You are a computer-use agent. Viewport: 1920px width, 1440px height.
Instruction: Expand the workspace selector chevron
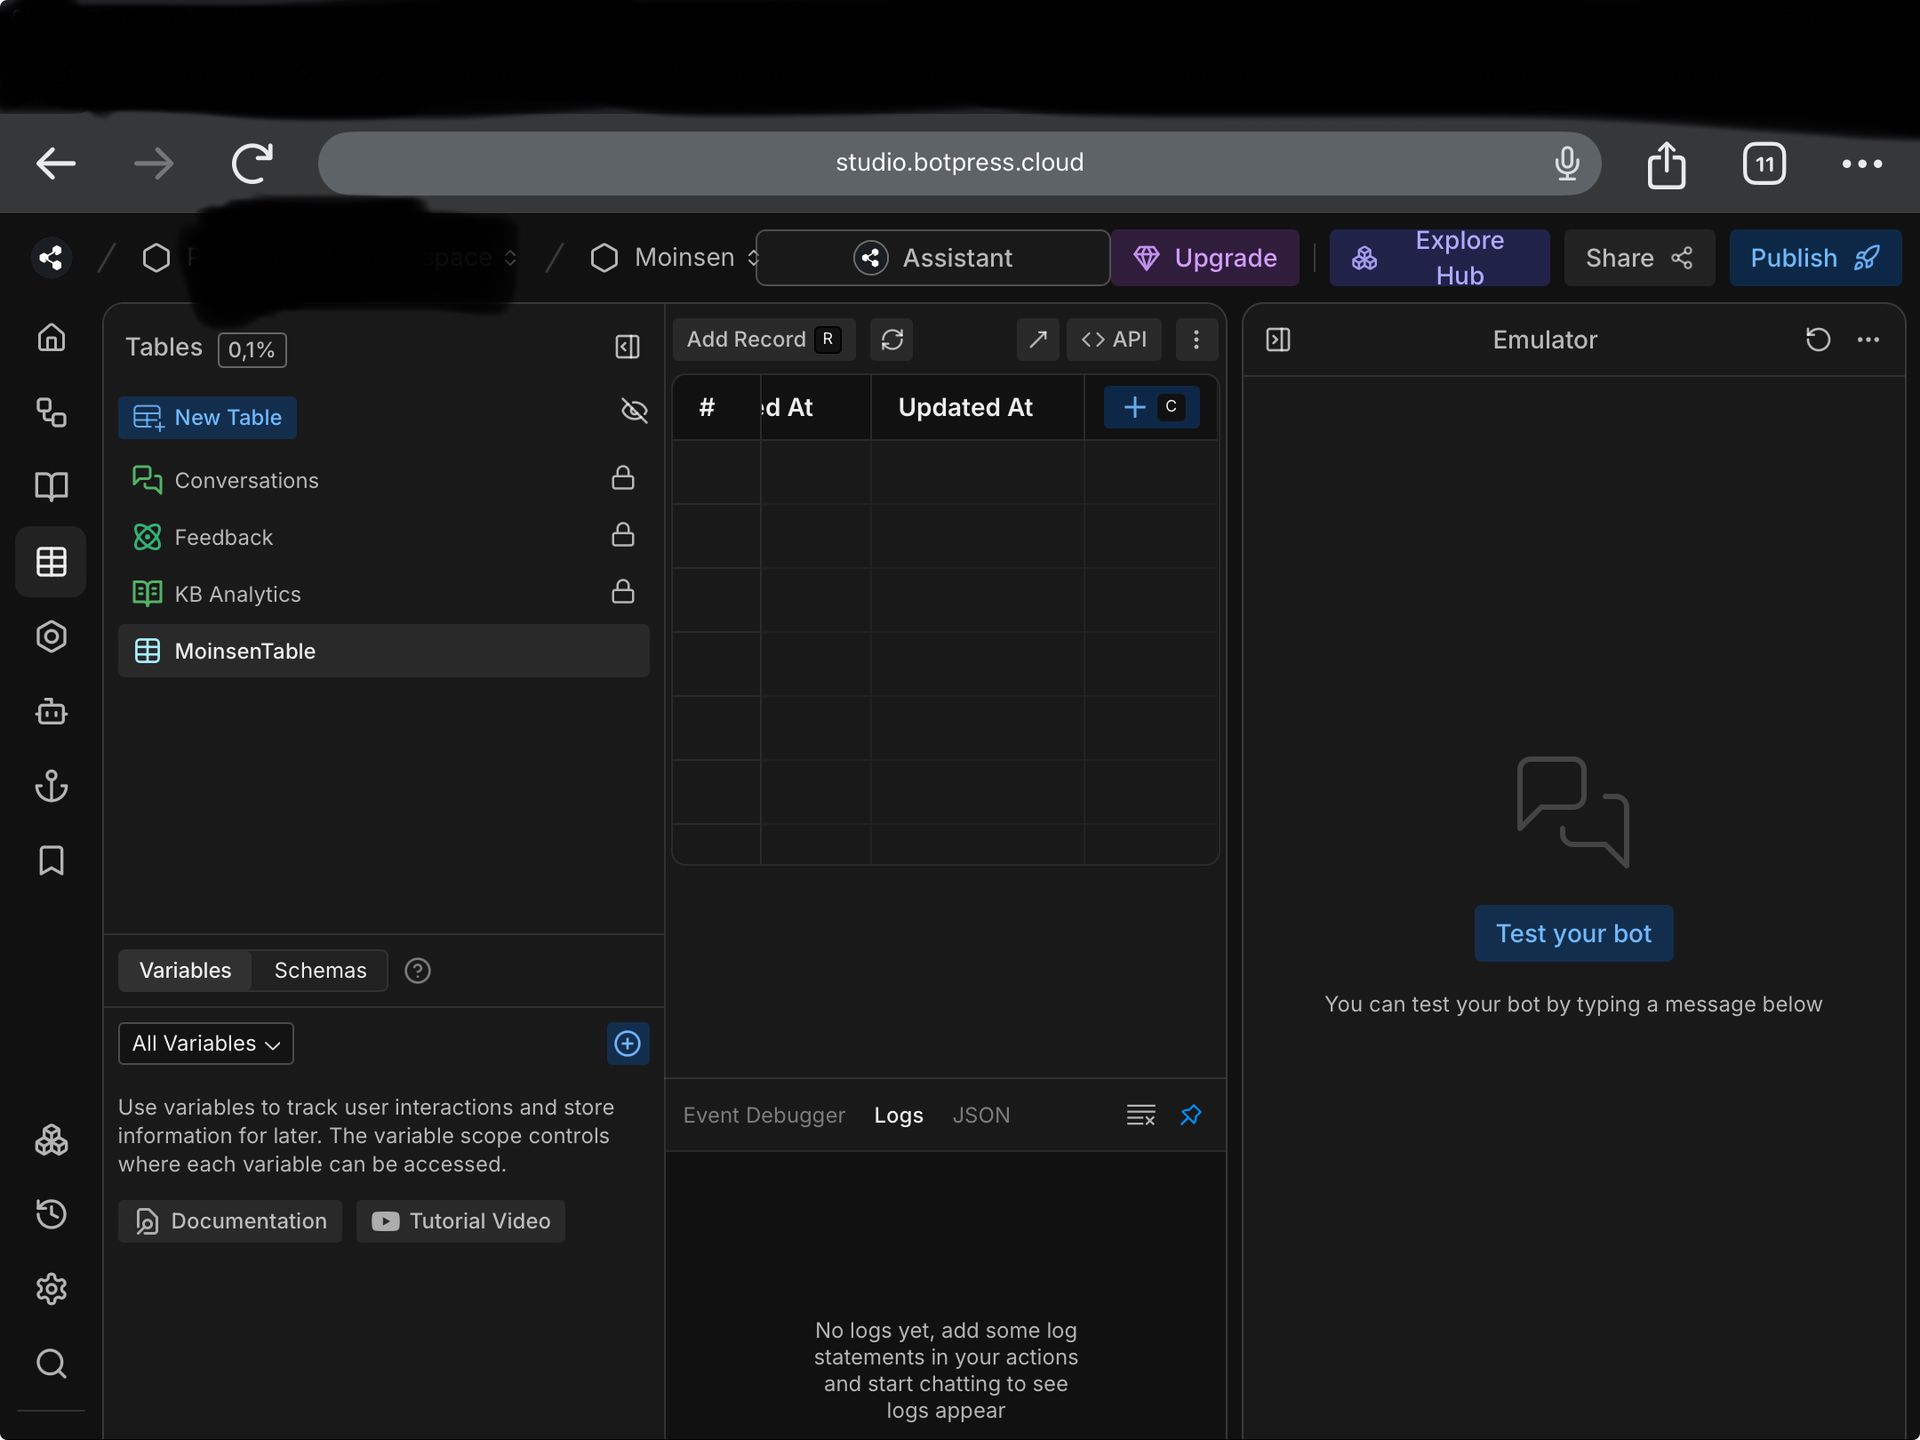(510, 258)
